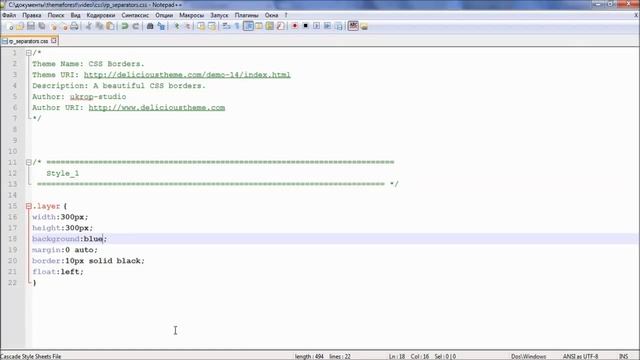Open the Вид menu
The image size is (640, 360).
76,15
